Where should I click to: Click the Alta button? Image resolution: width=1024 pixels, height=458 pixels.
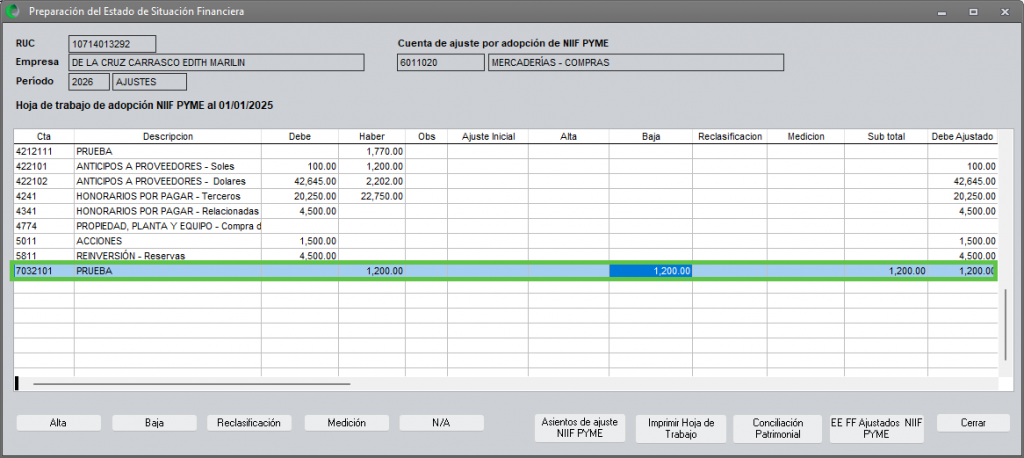pos(59,423)
